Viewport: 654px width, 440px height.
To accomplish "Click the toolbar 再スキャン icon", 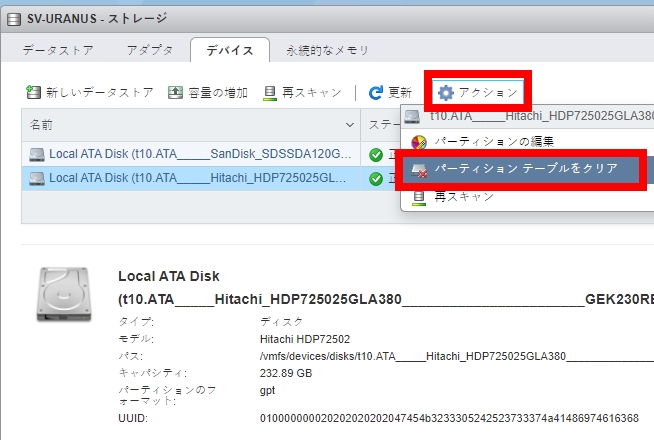I will coord(270,93).
